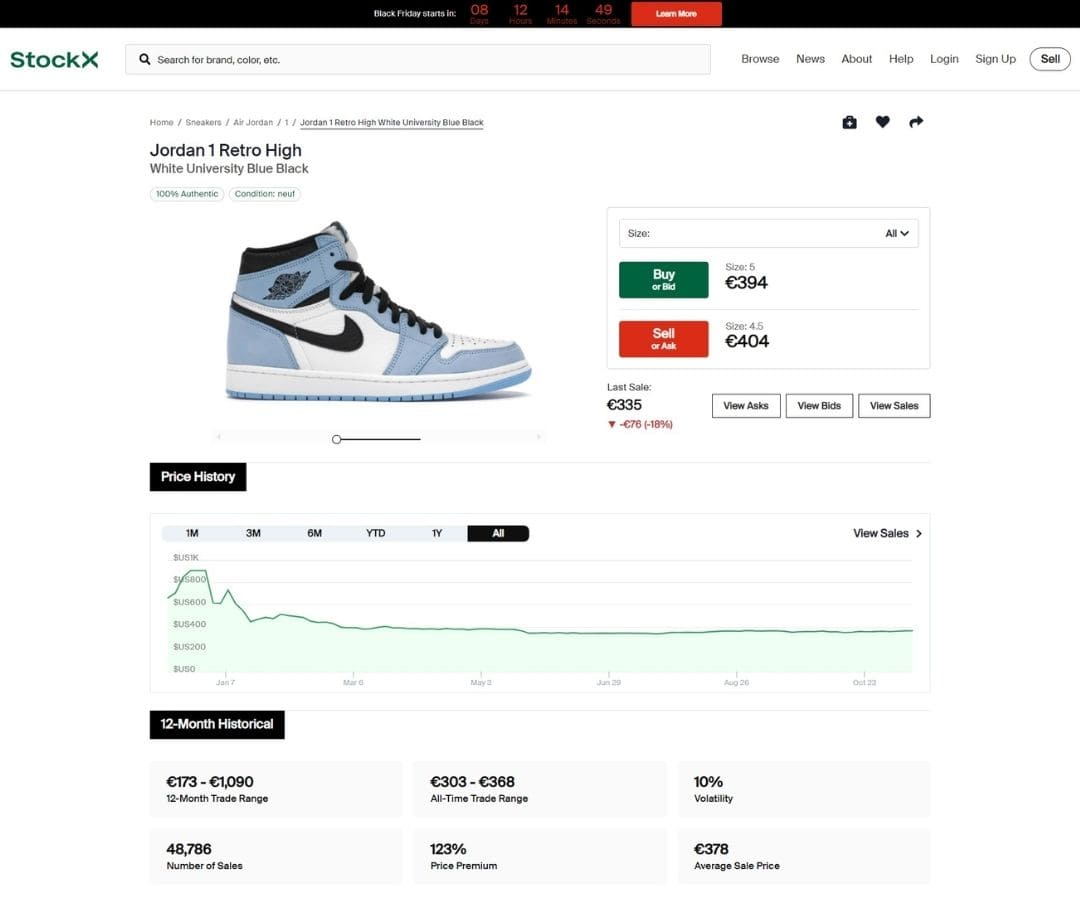Click 48,786 Number of Sales value
The image size is (1080, 900).
tap(189, 849)
